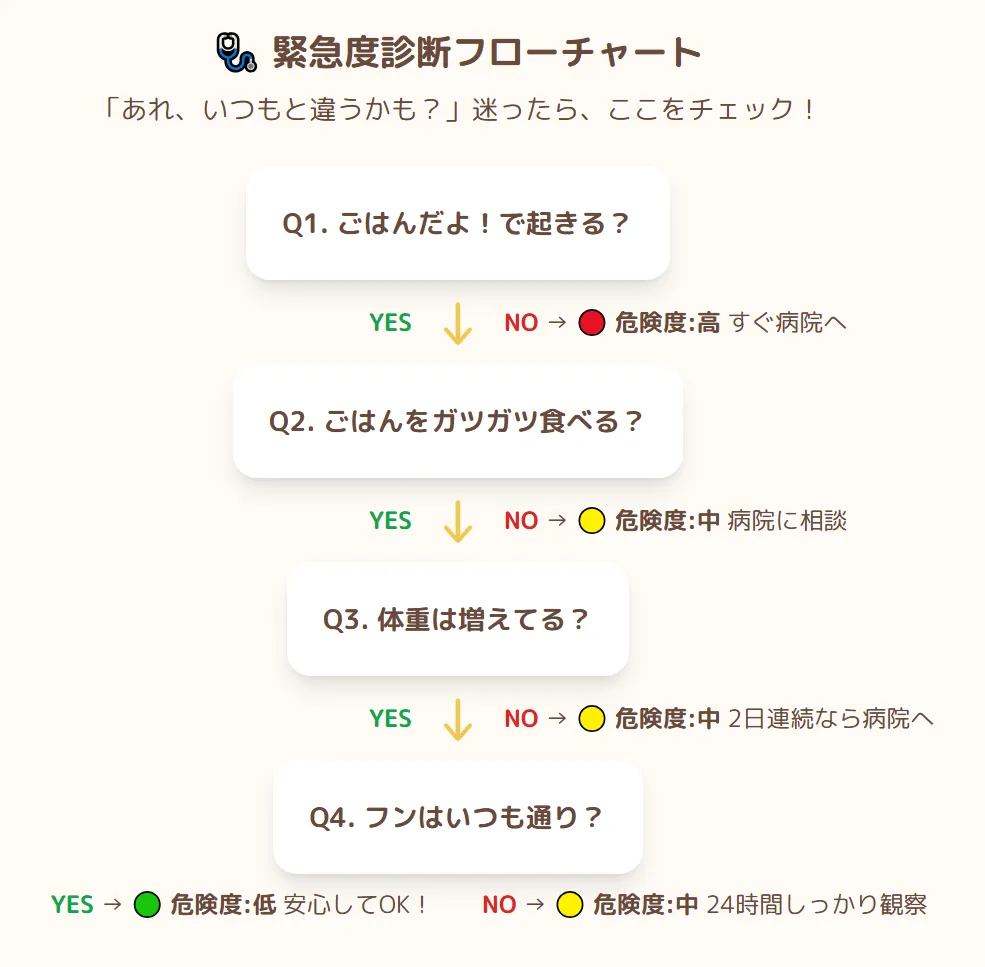Click the down arrow below the Q2 box

pos(457,521)
